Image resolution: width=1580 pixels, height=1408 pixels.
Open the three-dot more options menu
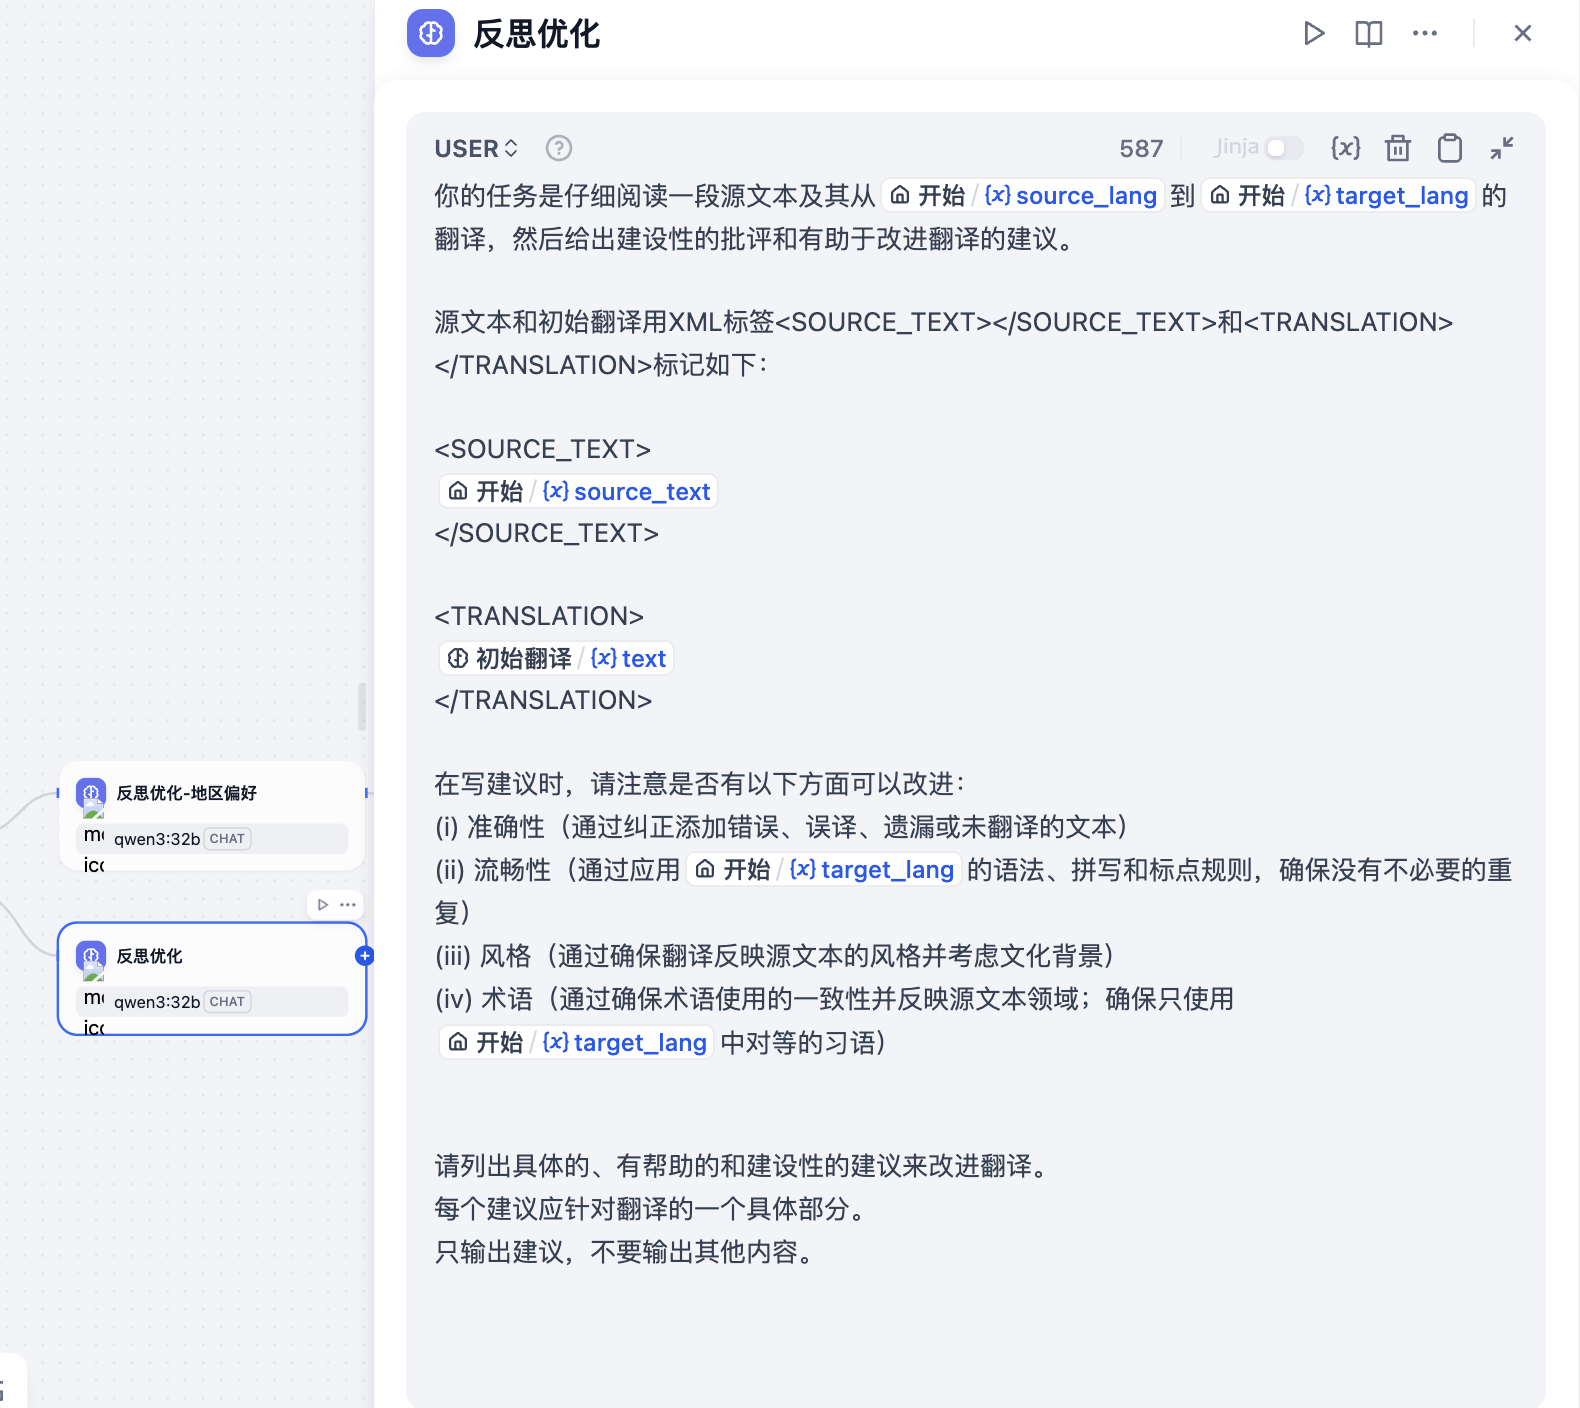pos(1424,33)
